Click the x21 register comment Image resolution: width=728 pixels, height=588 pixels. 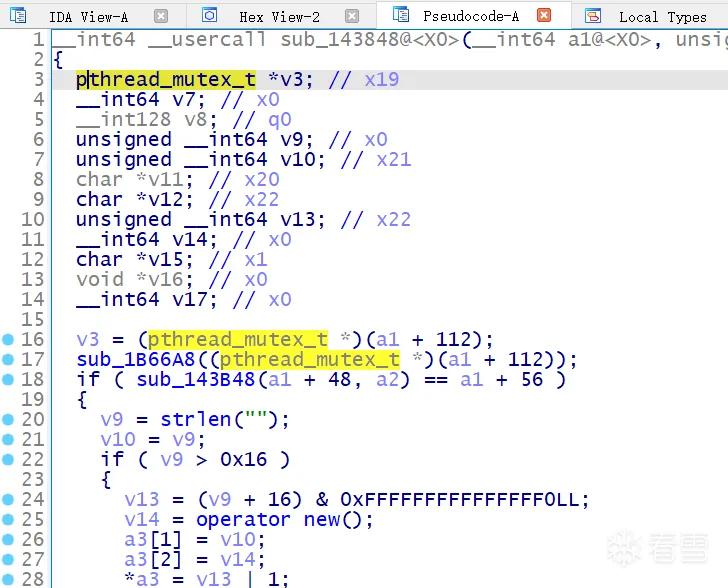point(394,159)
